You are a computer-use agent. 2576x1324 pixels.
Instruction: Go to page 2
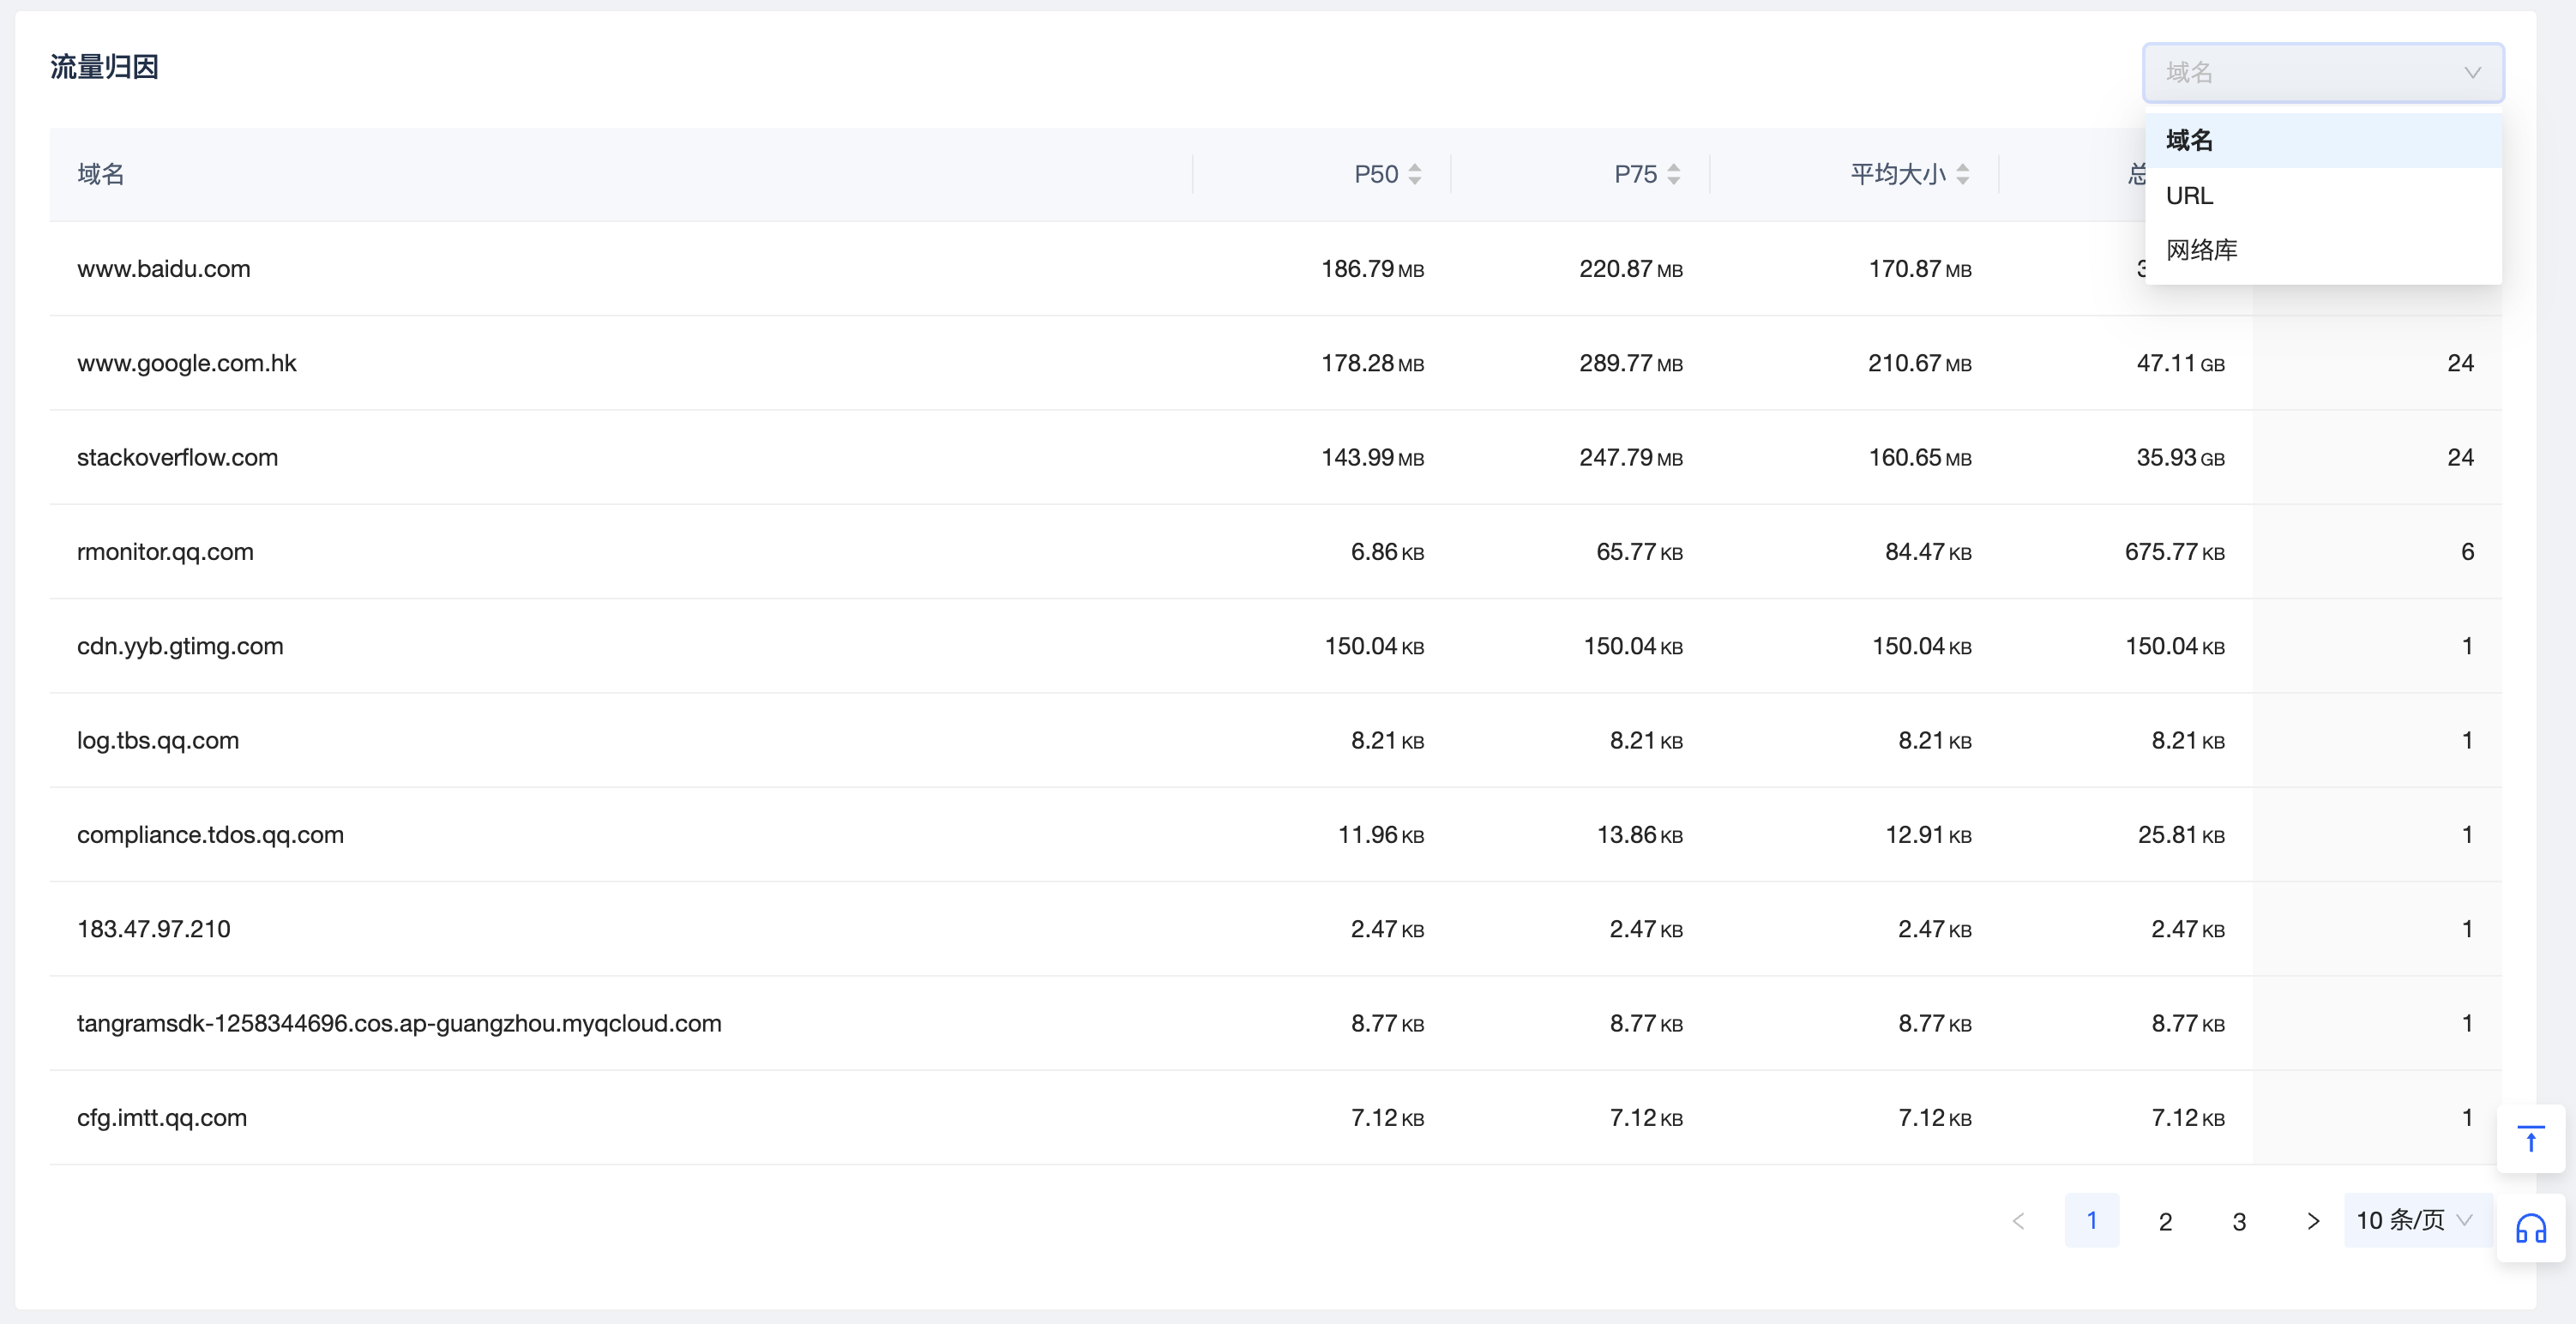pyautogui.click(x=2165, y=1221)
